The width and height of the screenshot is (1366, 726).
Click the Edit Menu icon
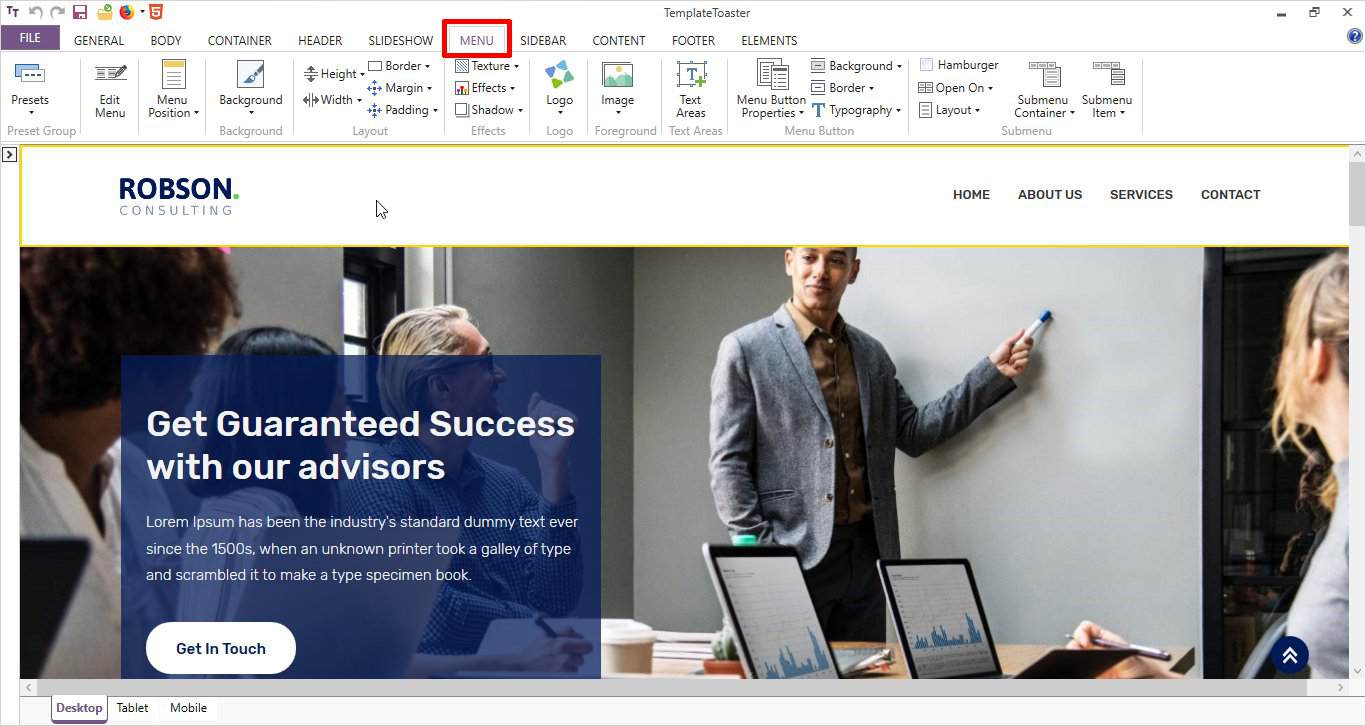[x=110, y=75]
